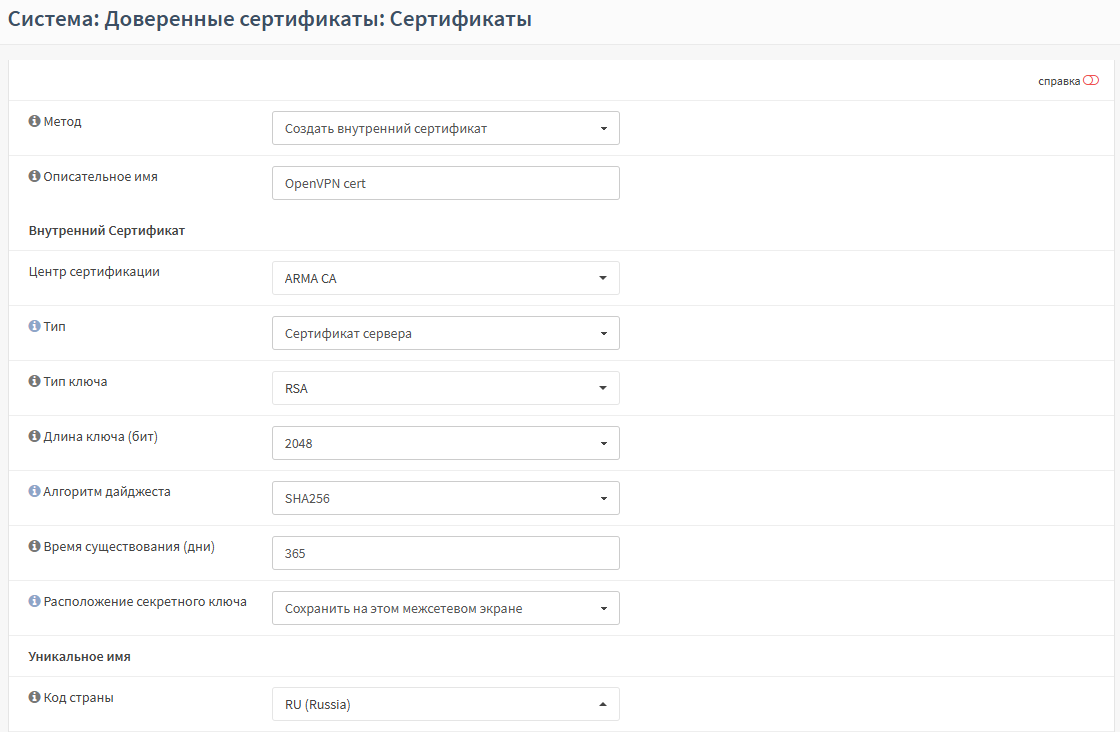Toggle the справка help switch
Viewport: 1120px width, 732px height.
1090,81
